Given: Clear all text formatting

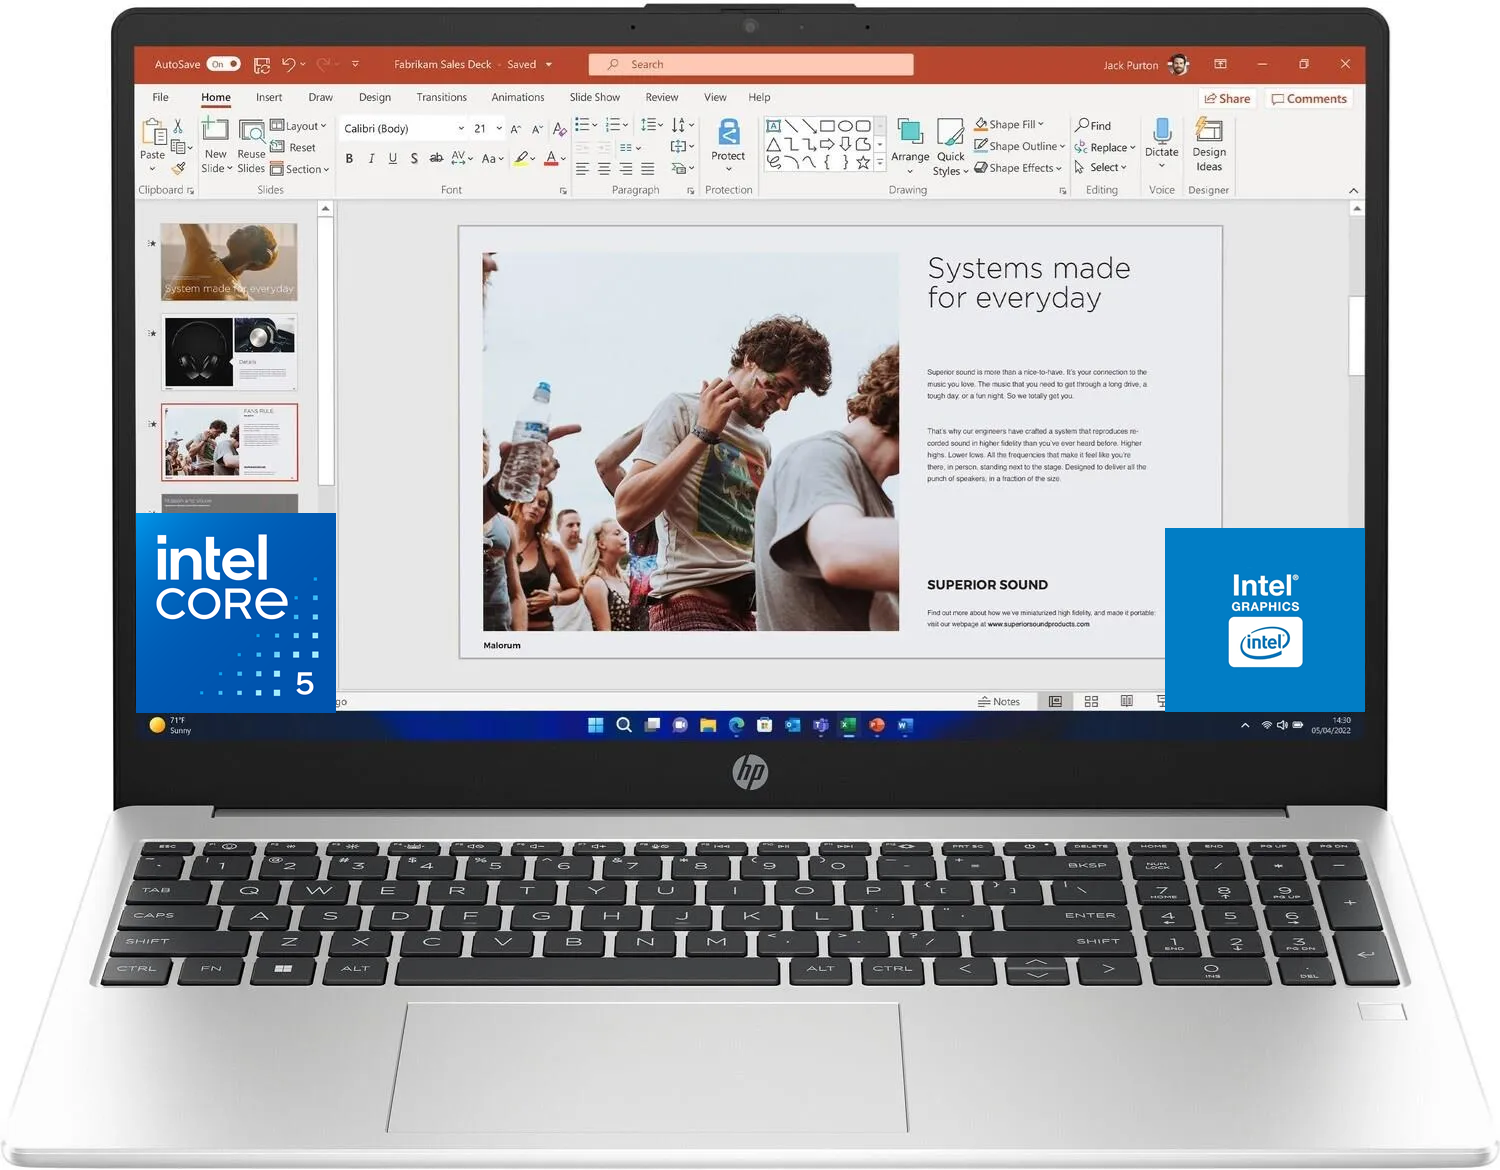Looking at the screenshot, I should click(560, 128).
